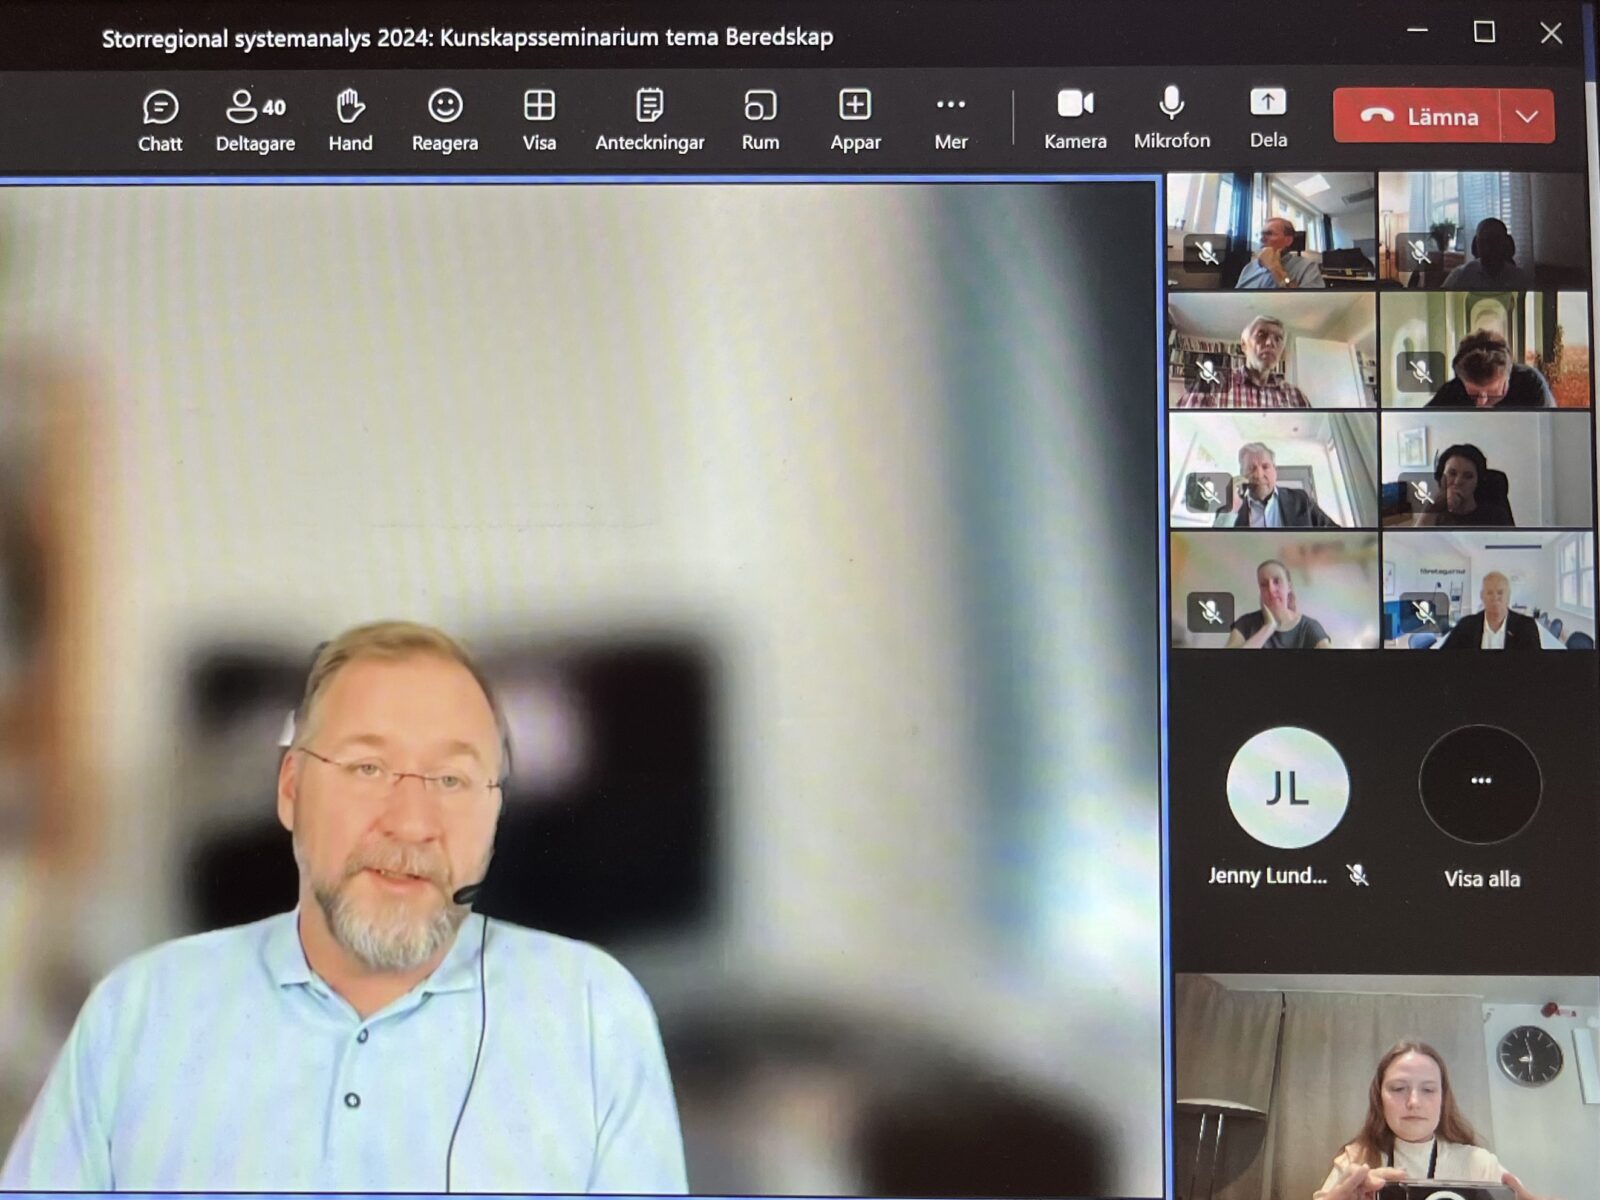
Task: Open the Reagera emoji reactions
Action: tap(445, 120)
